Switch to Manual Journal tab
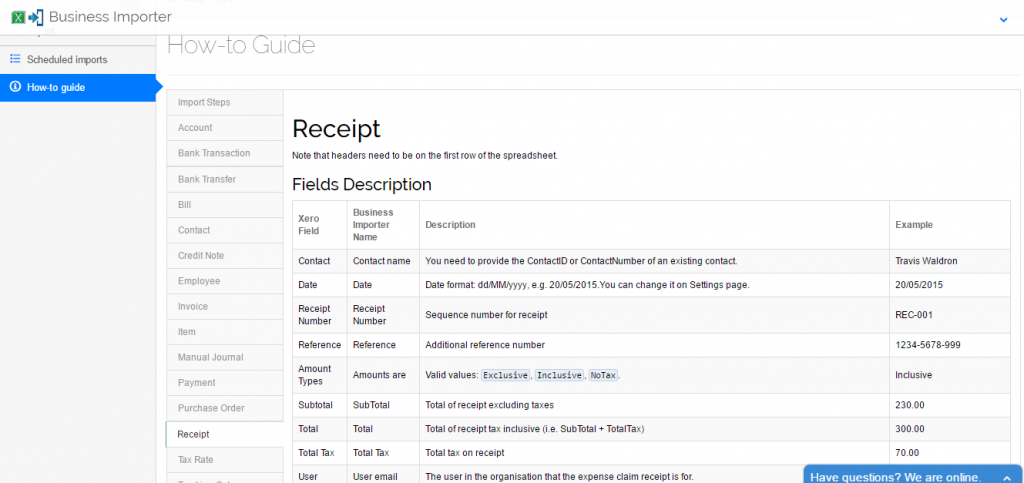The height and width of the screenshot is (483, 1024). tap(225, 357)
